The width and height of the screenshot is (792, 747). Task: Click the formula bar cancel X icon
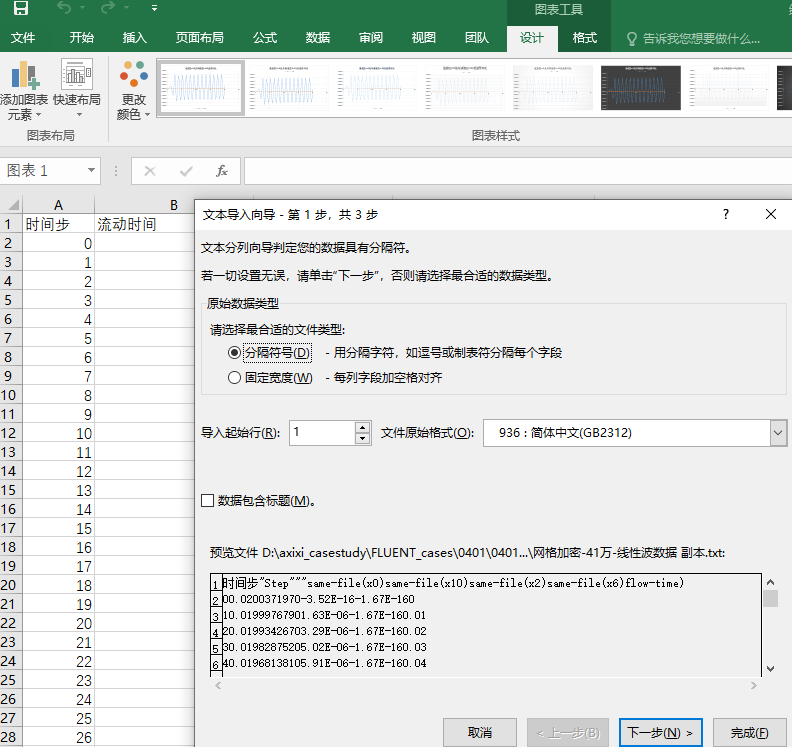(150, 171)
